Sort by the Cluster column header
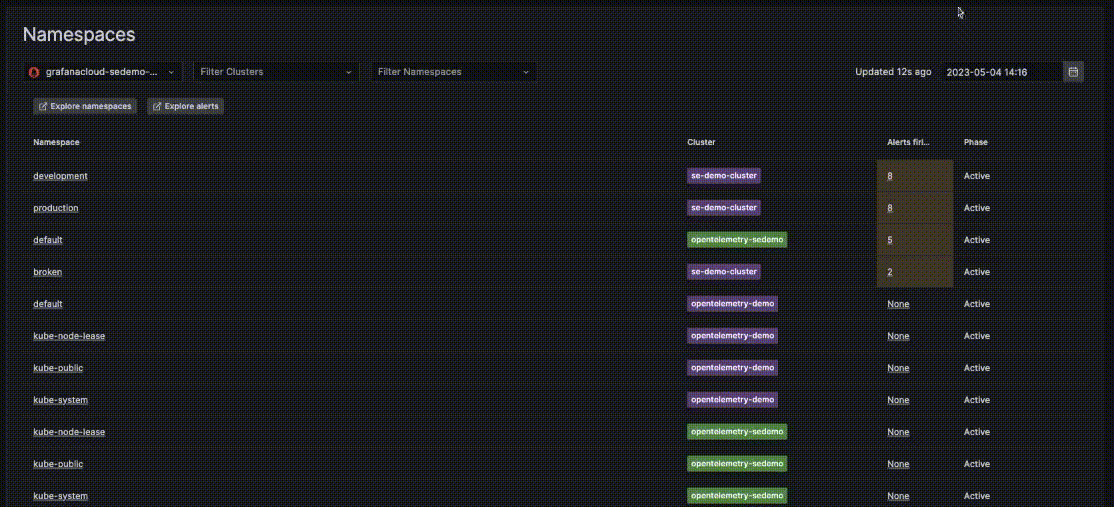 (x=701, y=142)
